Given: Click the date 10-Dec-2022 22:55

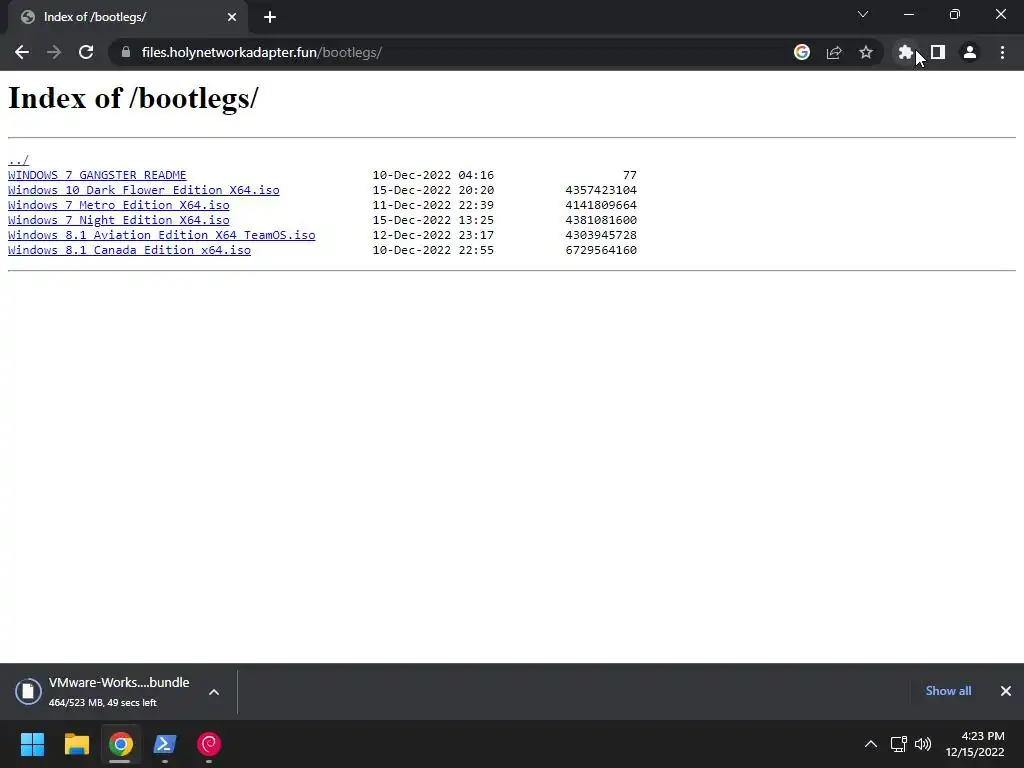Looking at the screenshot, I should coord(433,250).
